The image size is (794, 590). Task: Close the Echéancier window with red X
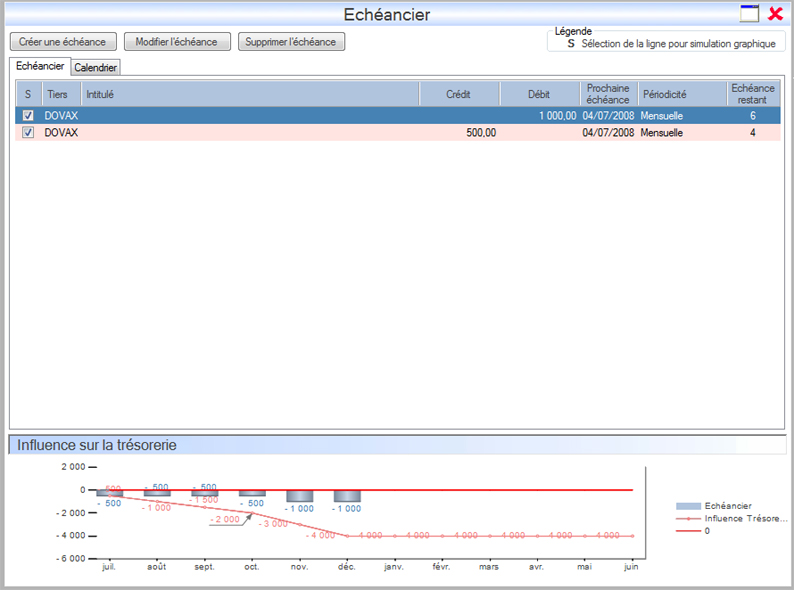[775, 14]
